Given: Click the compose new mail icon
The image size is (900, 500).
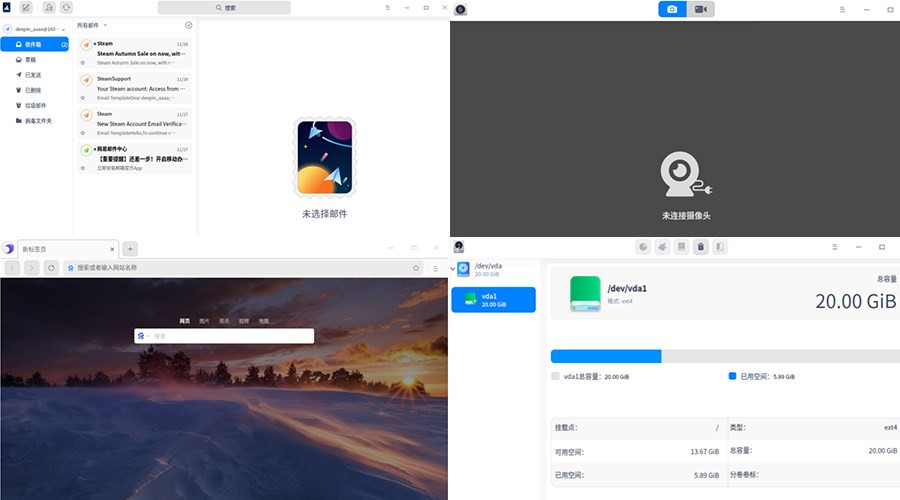Looking at the screenshot, I should [26, 8].
